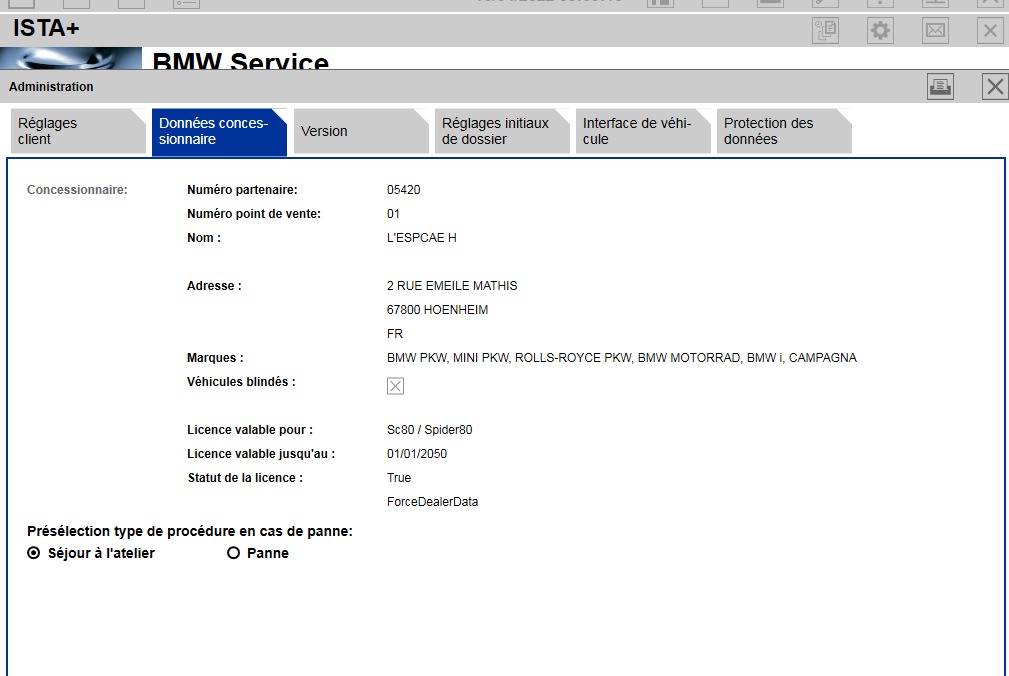Click the Nom : label
Viewport: 1009px width, 676px height.
coord(204,238)
